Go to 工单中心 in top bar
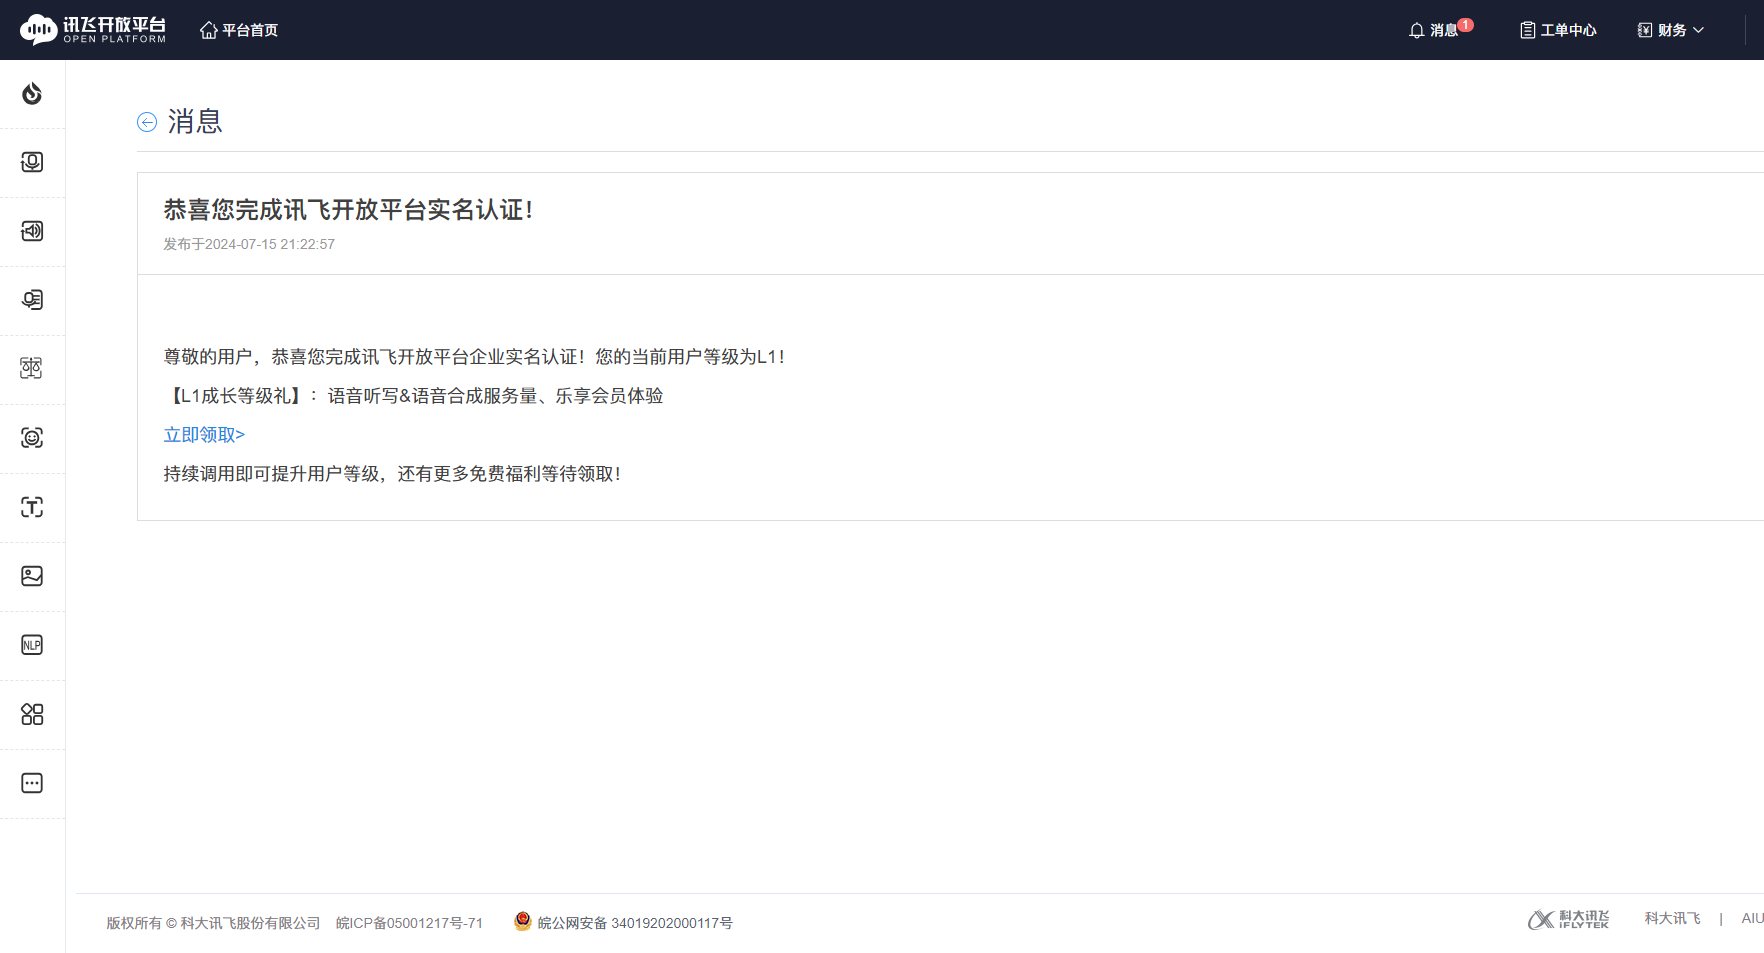Screen dimensions: 1764x953 pyautogui.click(x=1558, y=30)
